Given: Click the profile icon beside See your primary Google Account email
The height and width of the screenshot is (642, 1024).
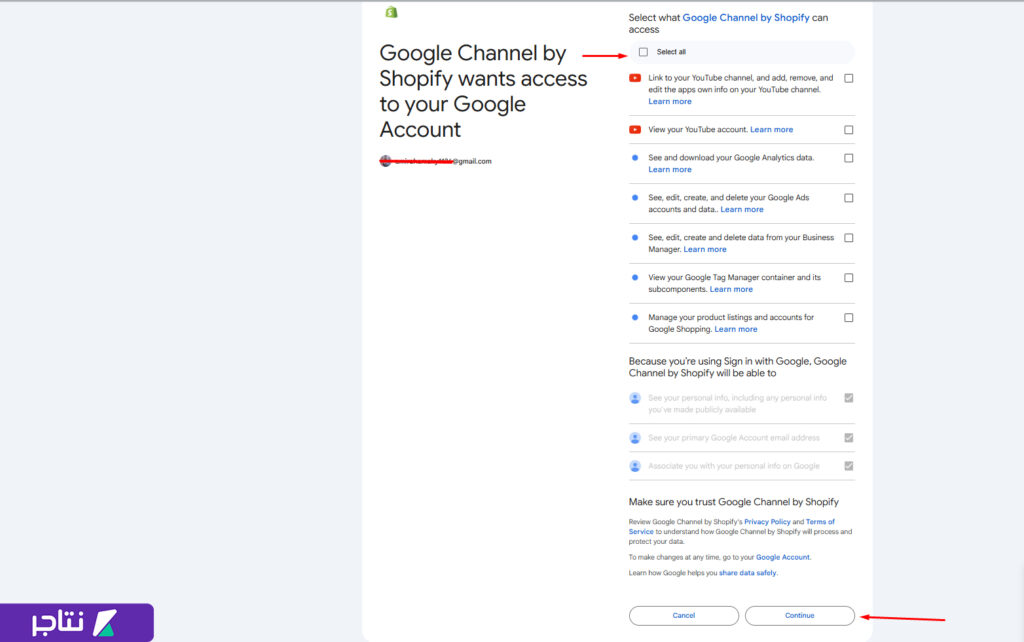Looking at the screenshot, I should (x=635, y=438).
